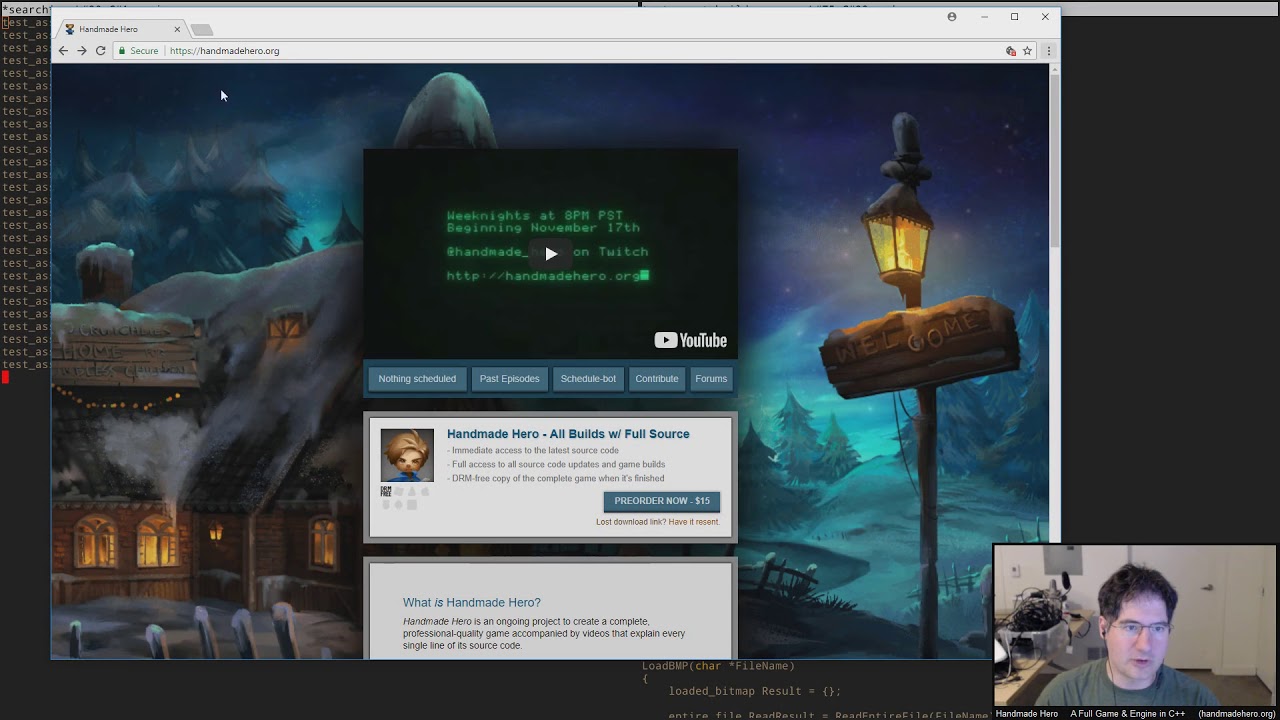The height and width of the screenshot is (720, 1280).
Task: Minimize the Chrome browser window
Action: coord(984,17)
